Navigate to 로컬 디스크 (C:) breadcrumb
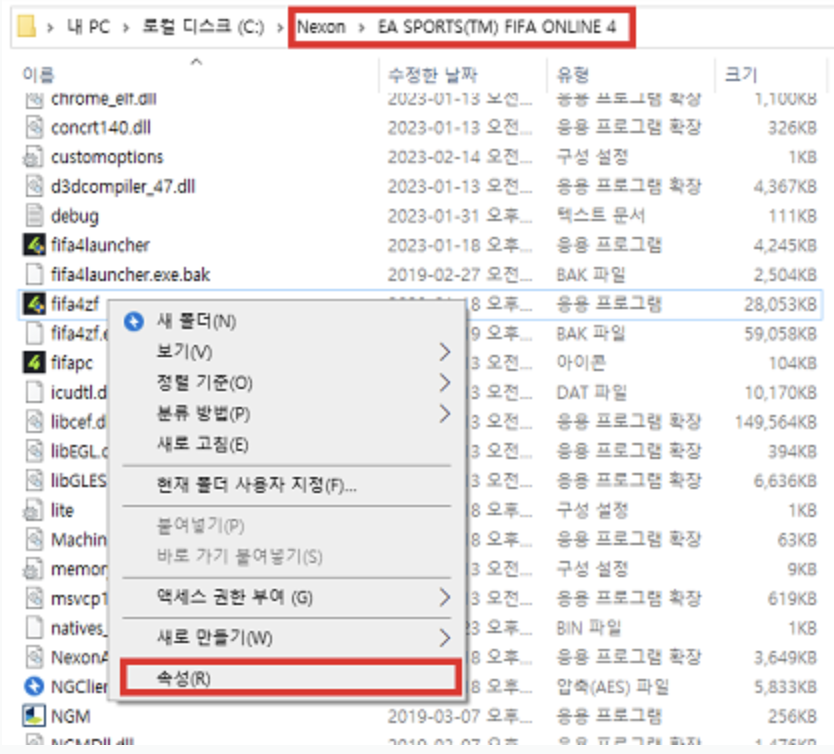The height and width of the screenshot is (754, 834). pyautogui.click(x=203, y=27)
